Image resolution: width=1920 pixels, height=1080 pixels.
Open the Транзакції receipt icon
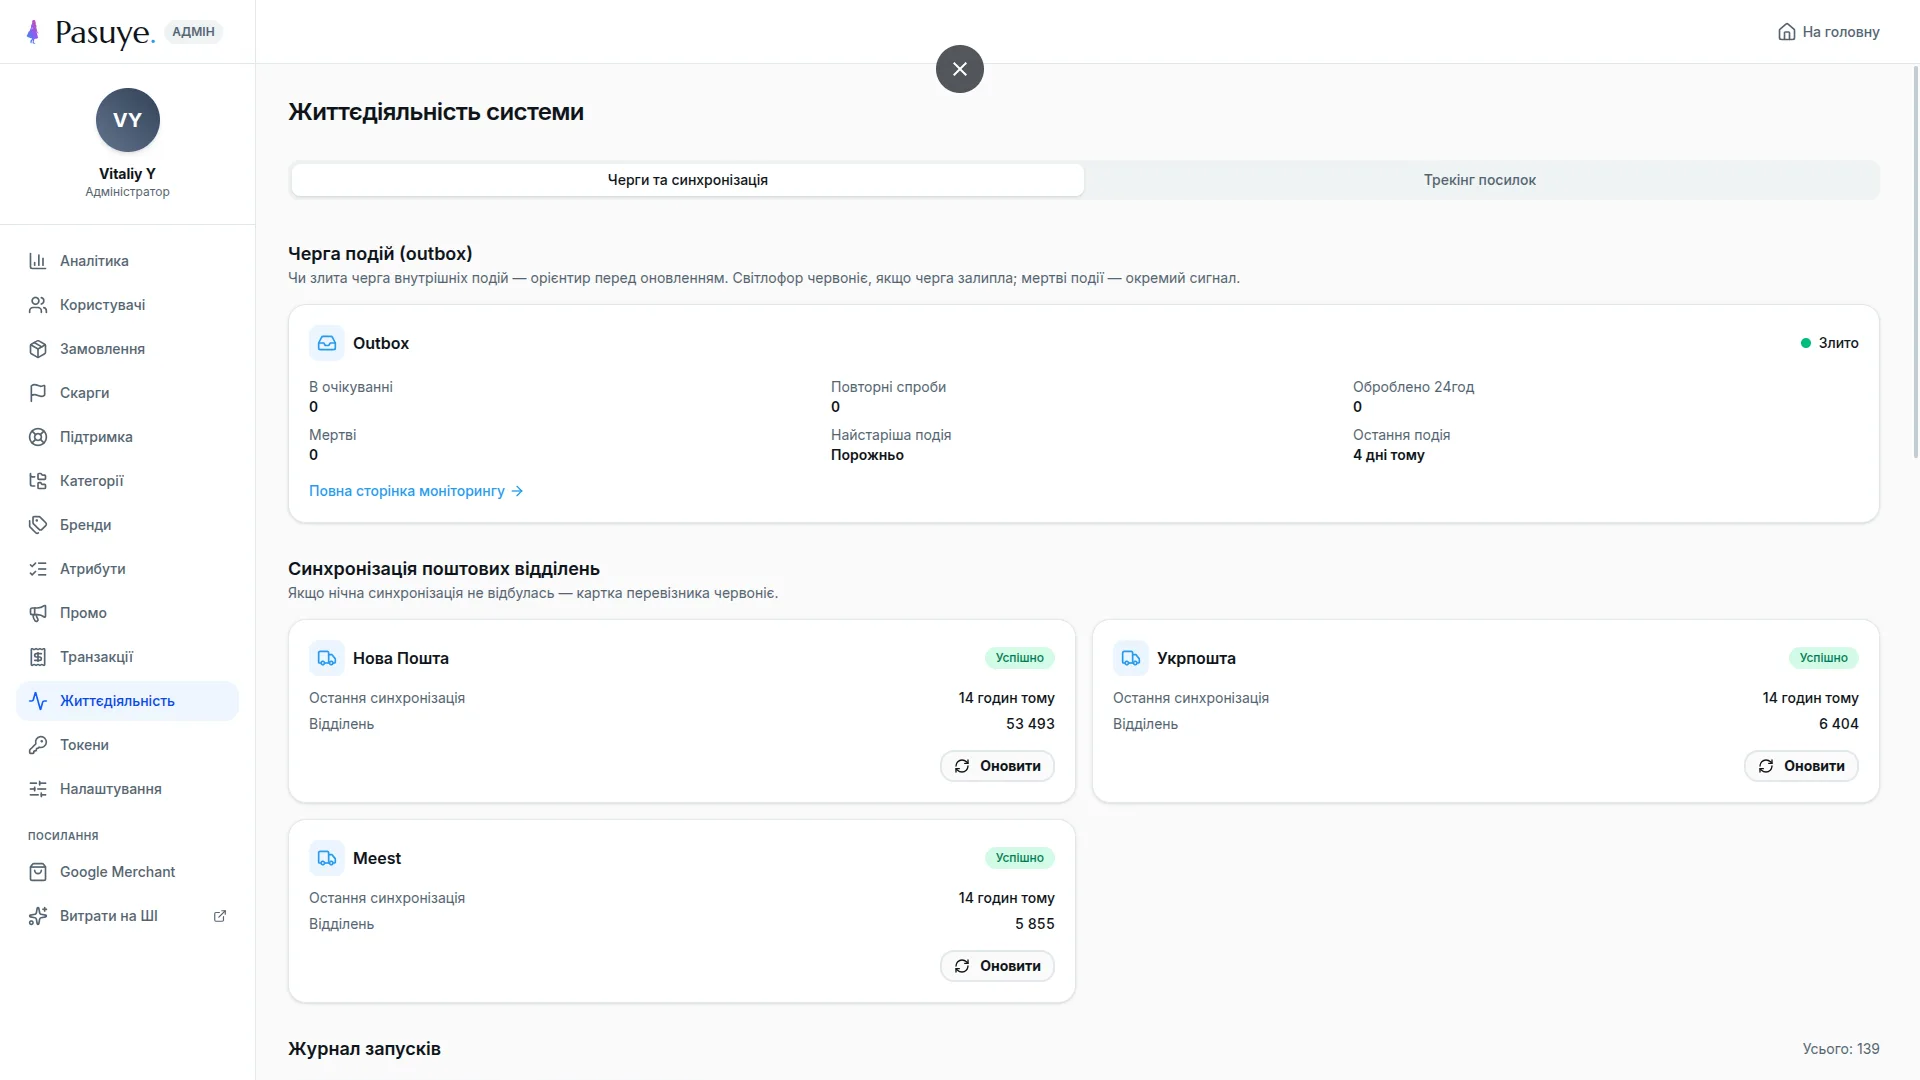38,657
